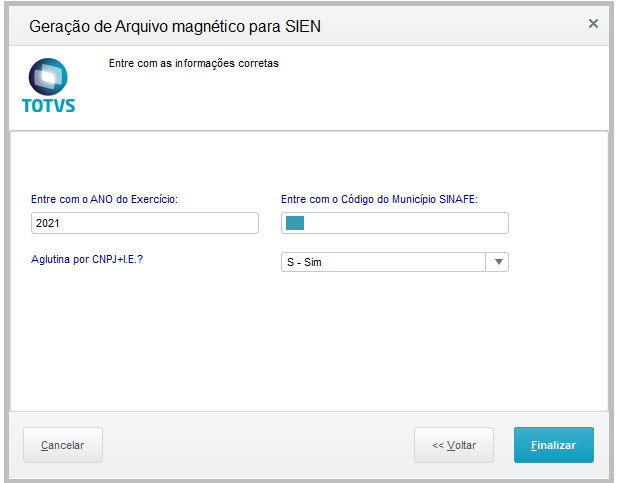This screenshot has height=483, width=618.
Task: Click the 2021 value in the year field
Action: pyautogui.click(x=48, y=223)
